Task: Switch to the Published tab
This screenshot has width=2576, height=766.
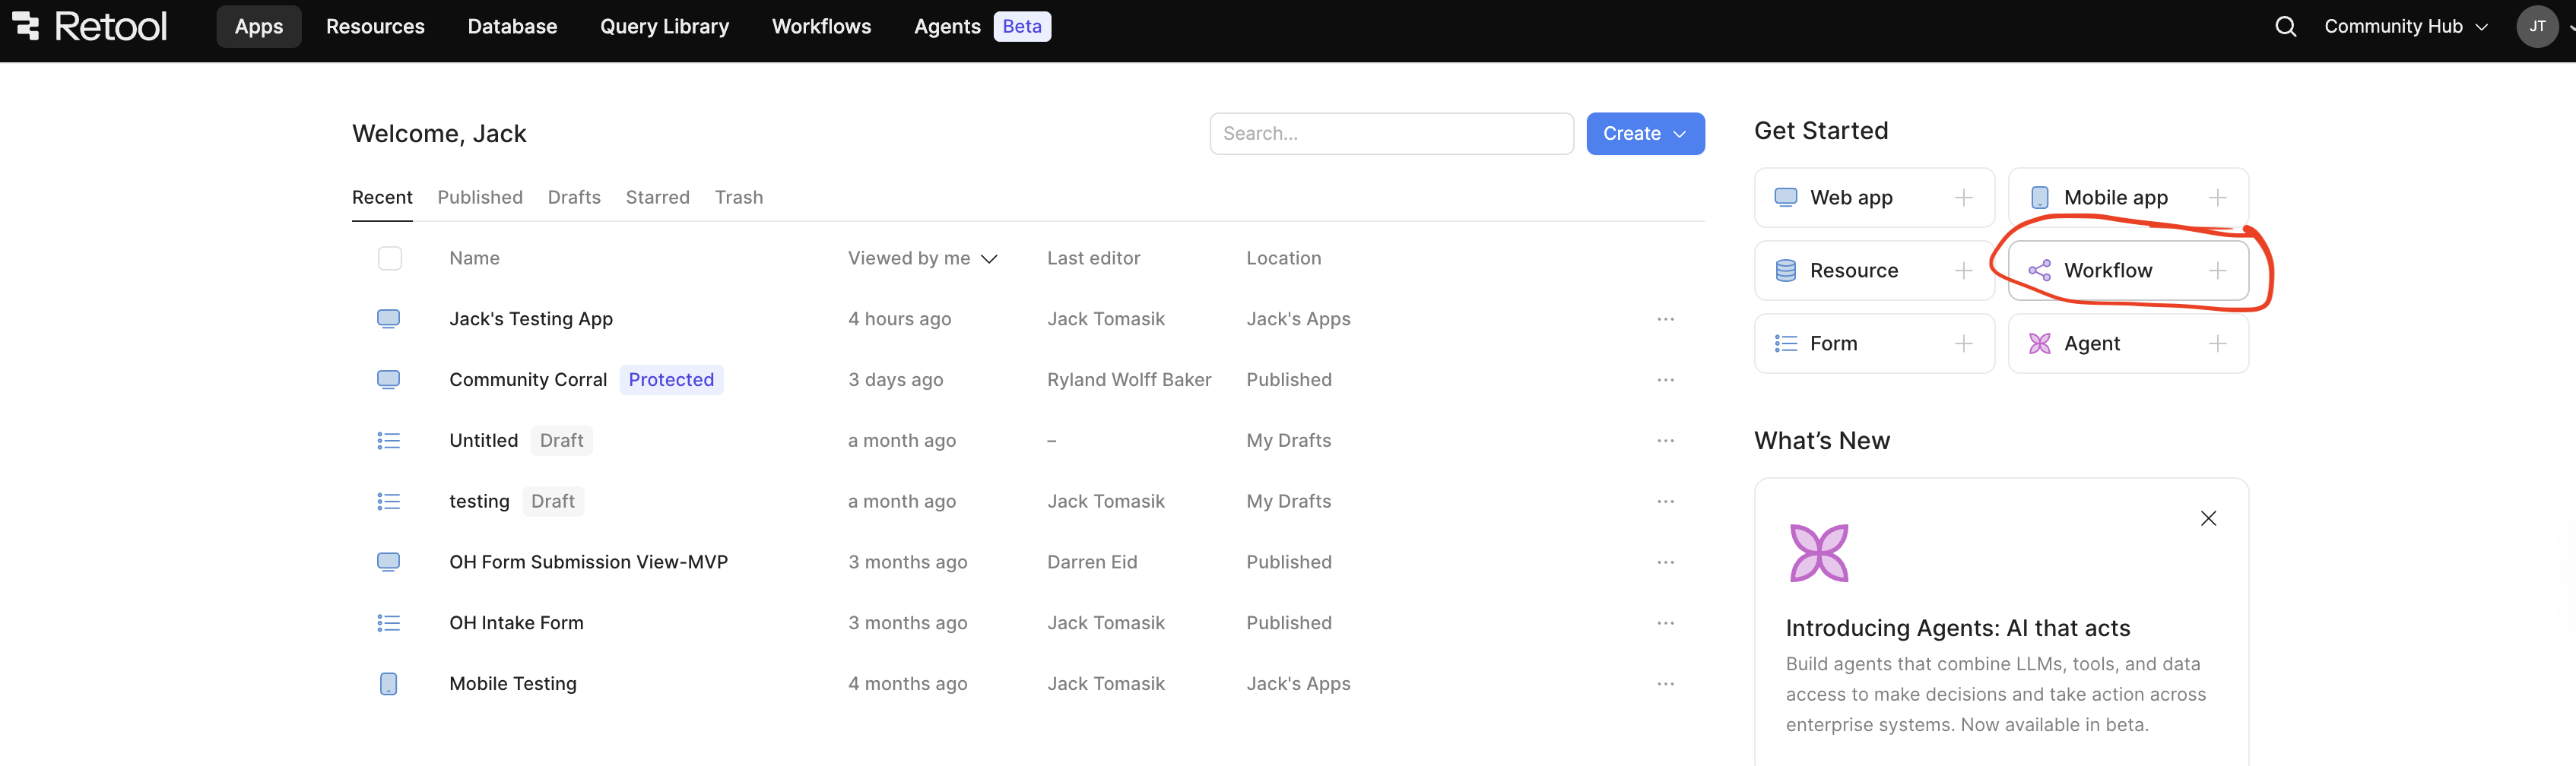Action: point(480,197)
